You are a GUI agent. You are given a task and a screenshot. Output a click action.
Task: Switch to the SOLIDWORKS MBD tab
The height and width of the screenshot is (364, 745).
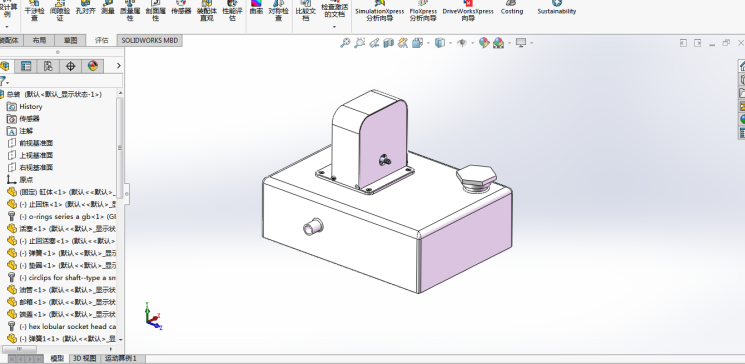point(150,40)
